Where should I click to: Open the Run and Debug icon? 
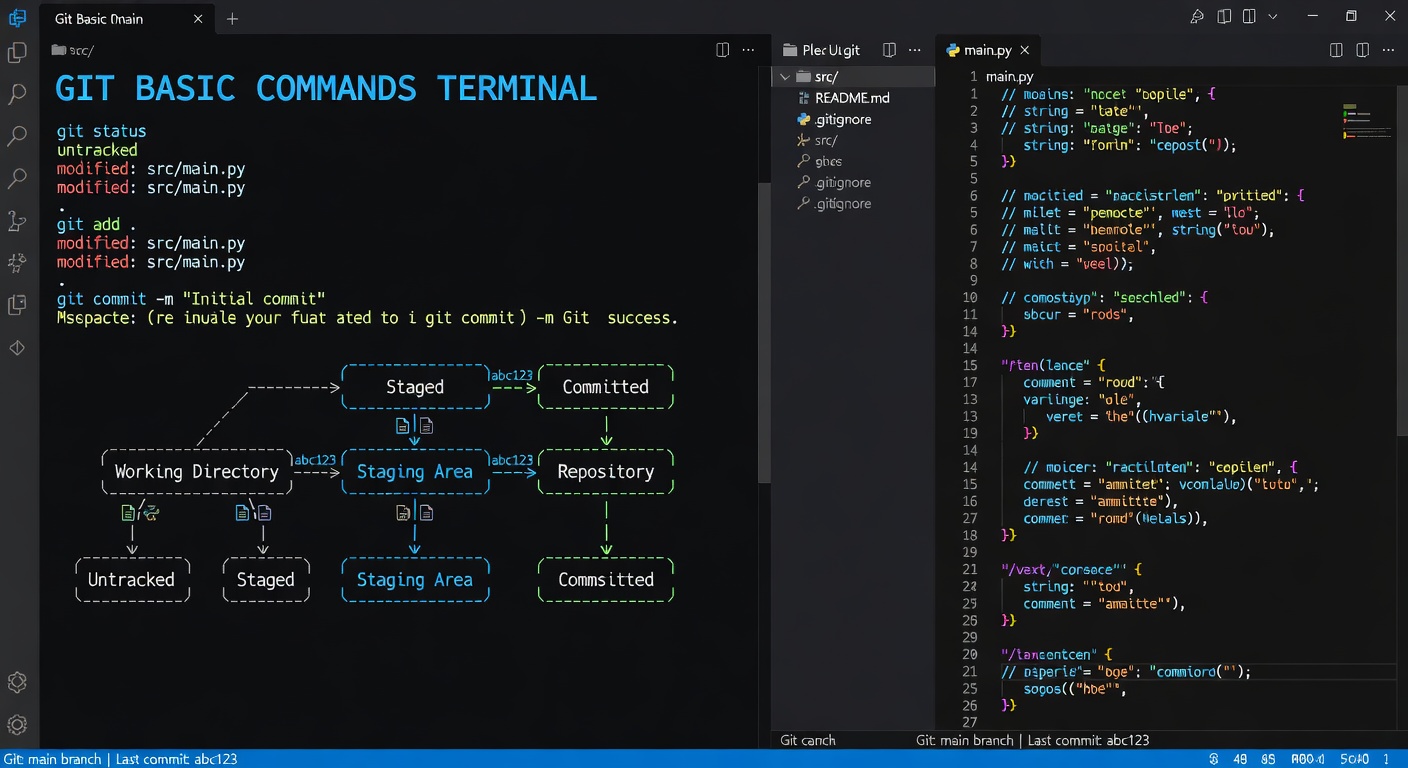[17, 262]
